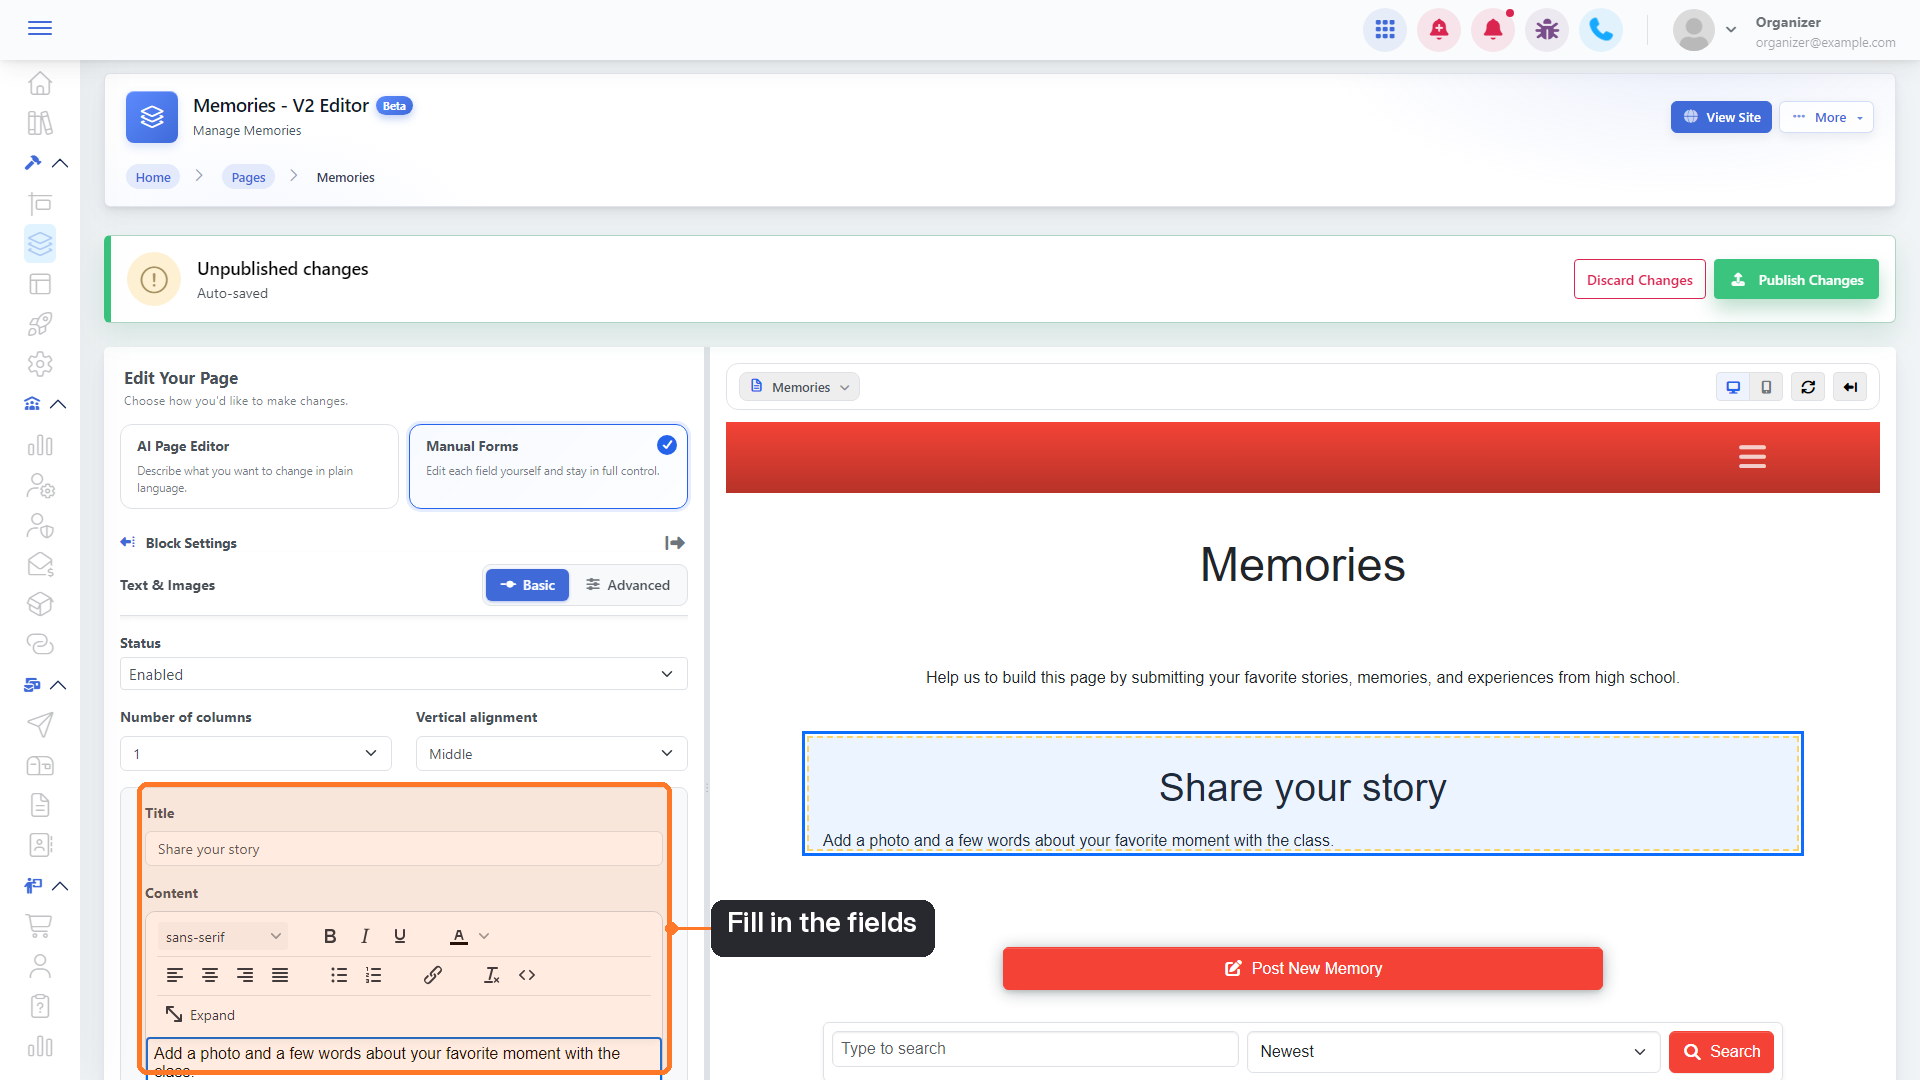Open the red bell with dot badge
Viewport: 1920px width, 1080px height.
[1493, 30]
